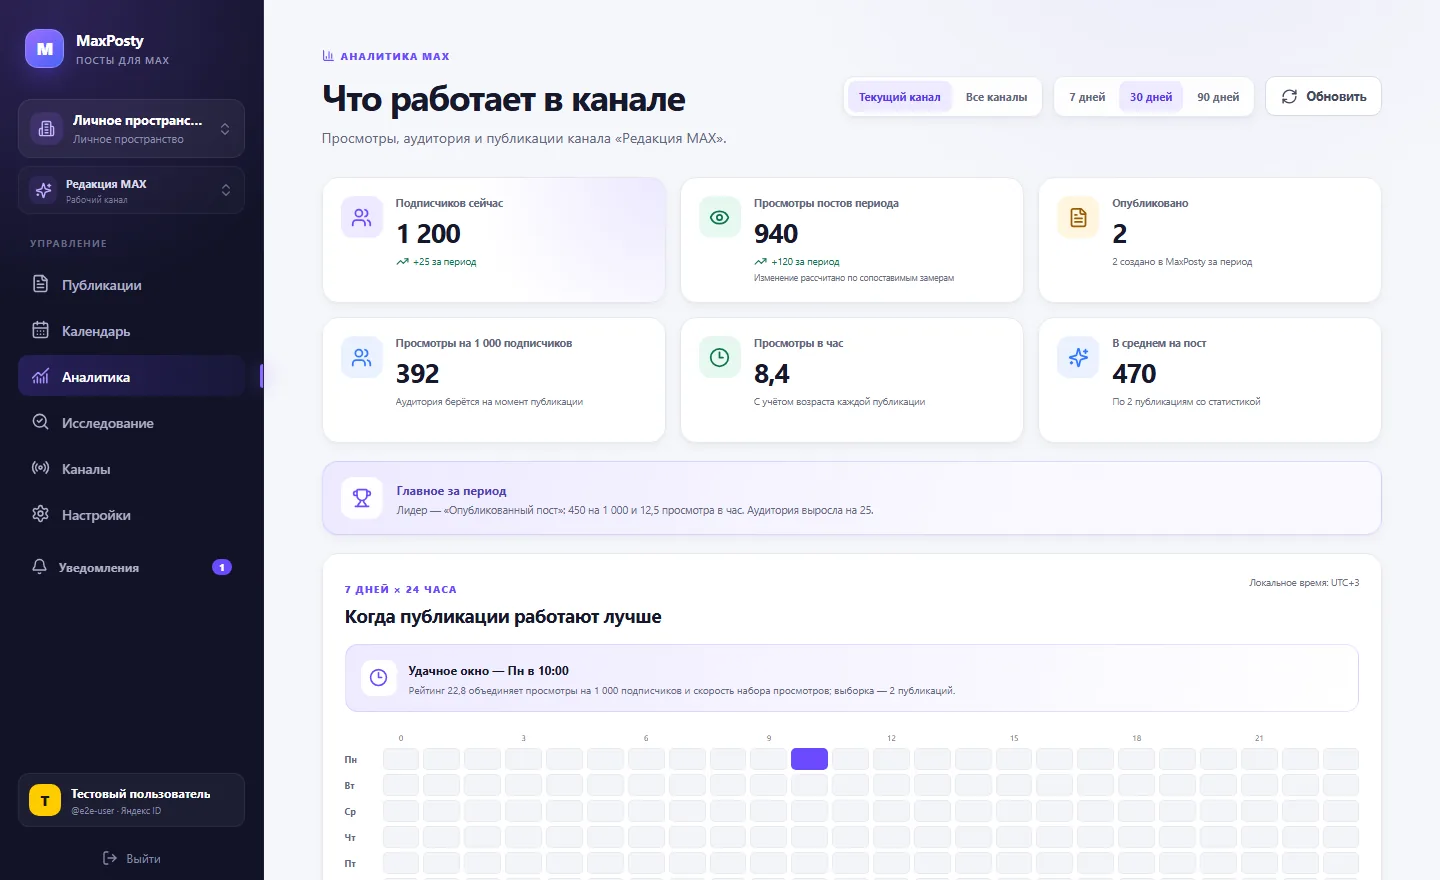
Task: Click the Календарь calendar icon in sidebar
Action: tap(40, 330)
